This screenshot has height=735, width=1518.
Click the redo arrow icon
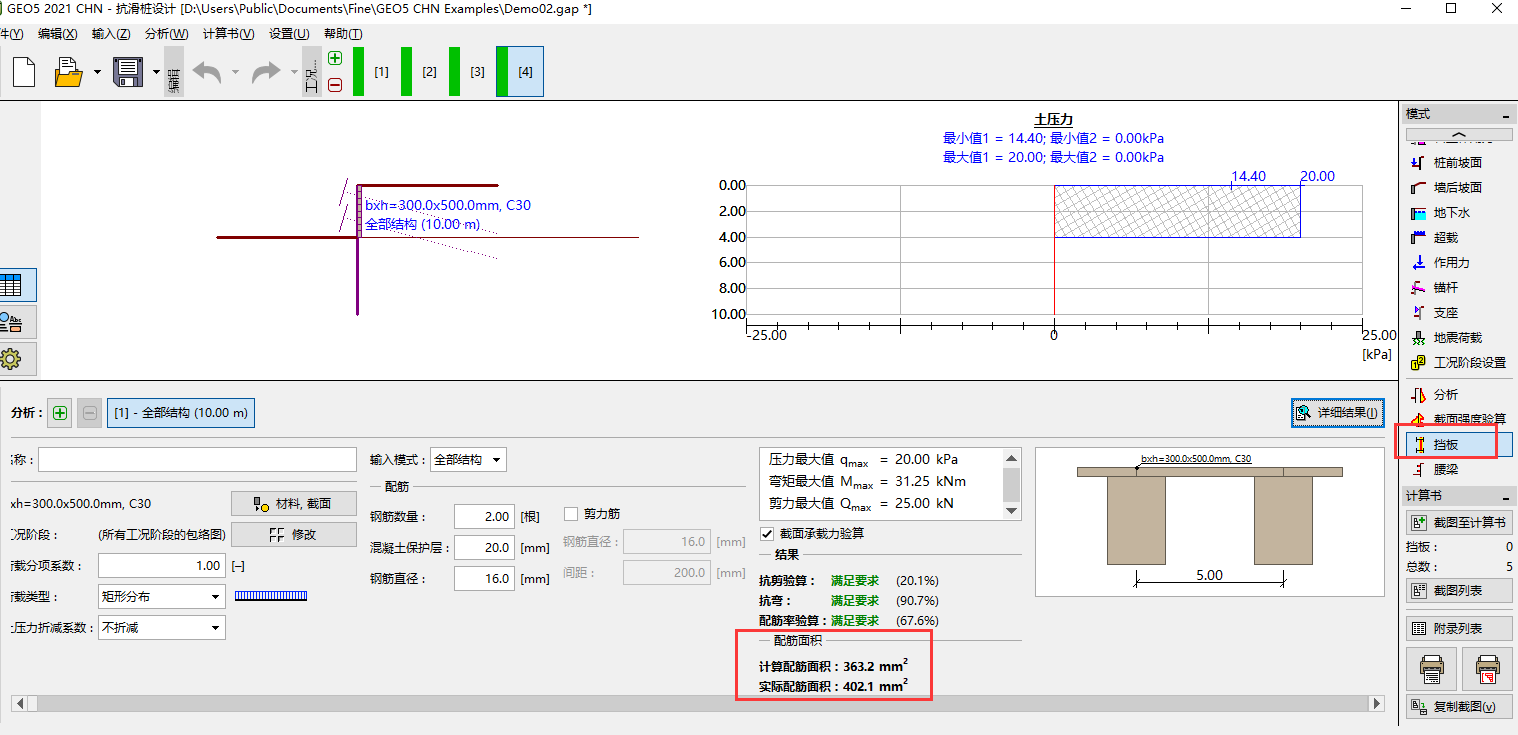point(267,72)
